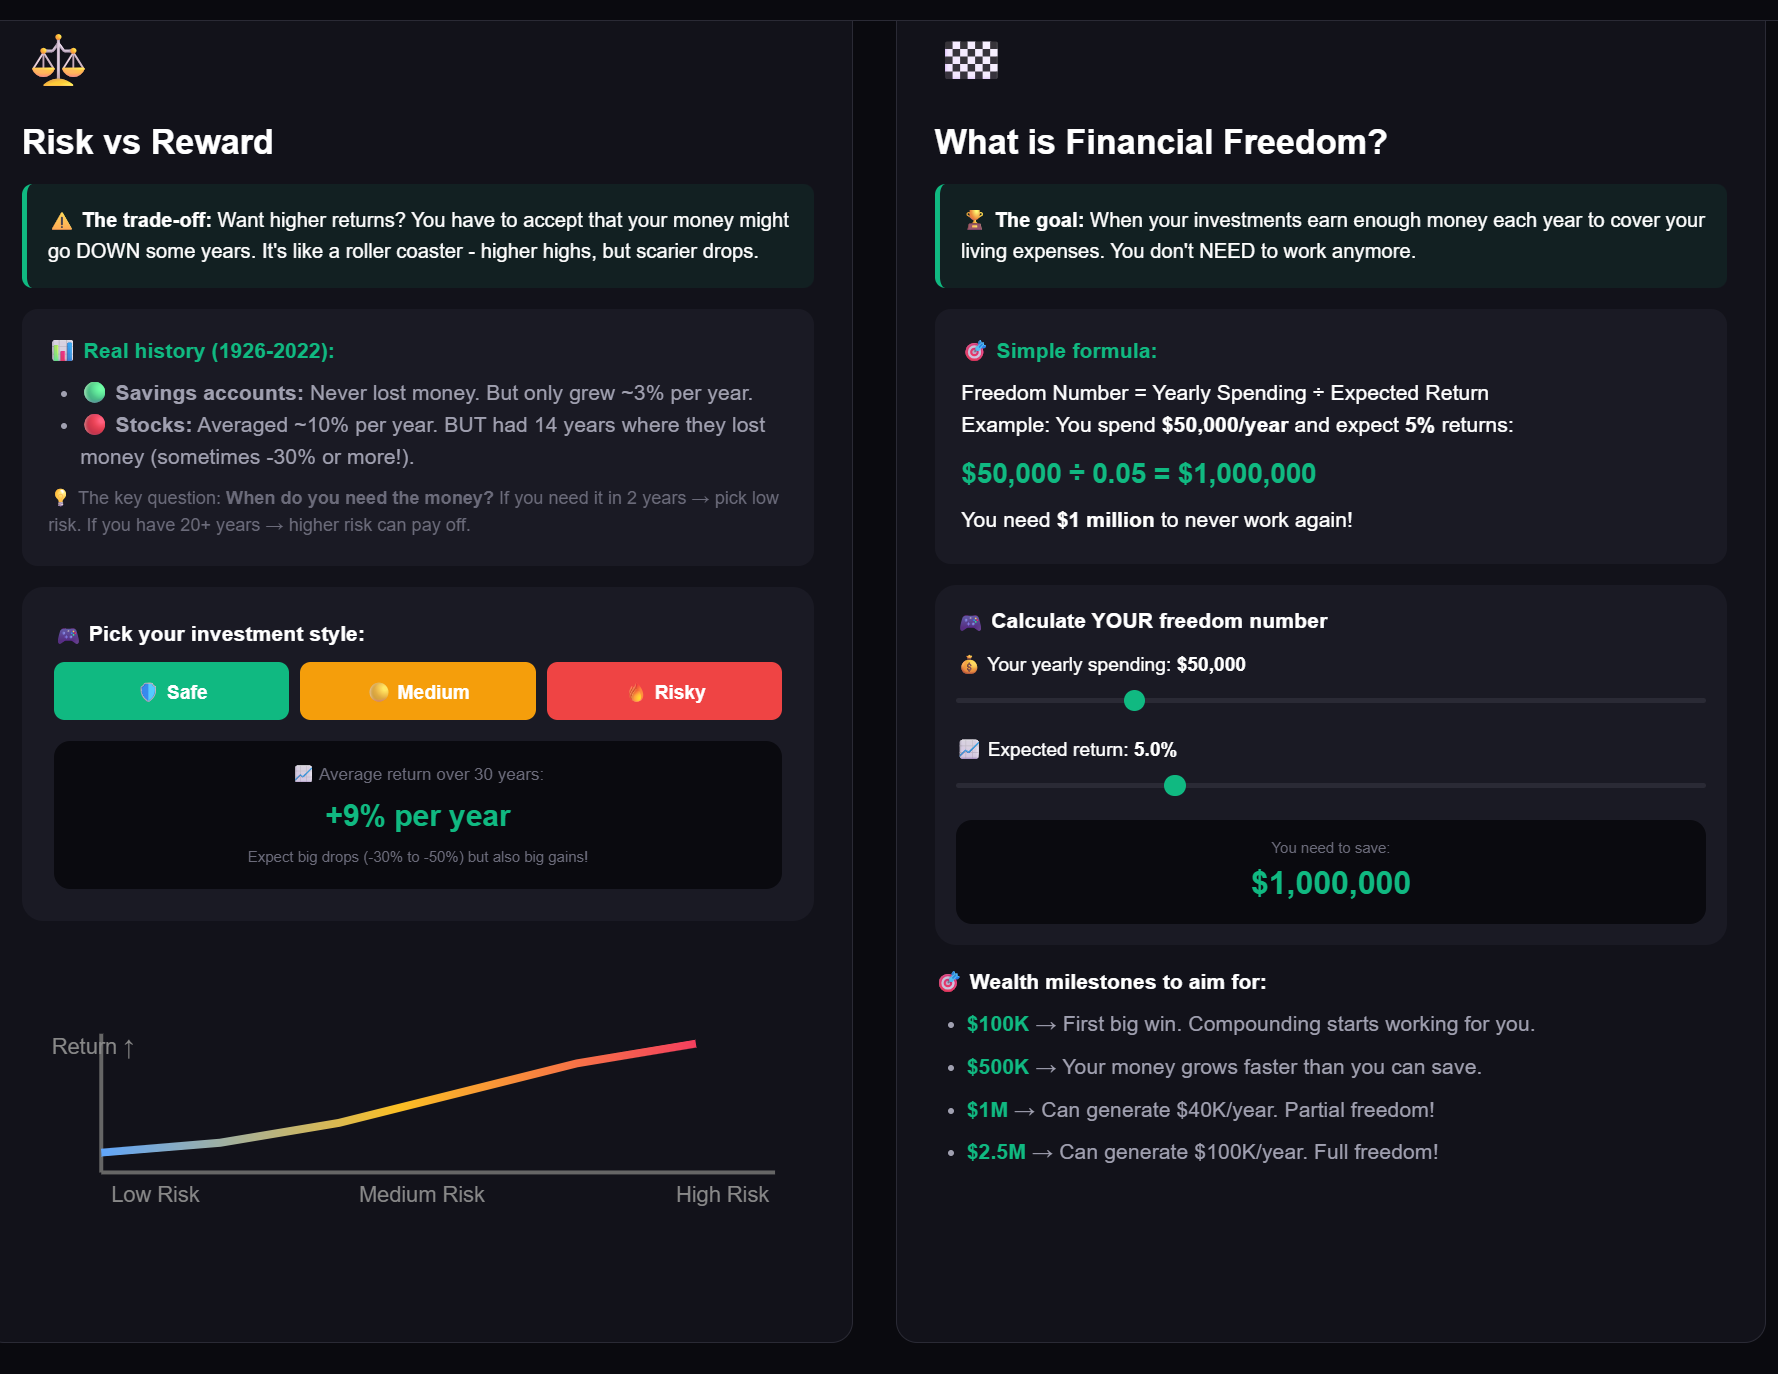Viewport: 1778px width, 1374px height.
Task: Pick the Risky investment style
Action: pos(664,691)
